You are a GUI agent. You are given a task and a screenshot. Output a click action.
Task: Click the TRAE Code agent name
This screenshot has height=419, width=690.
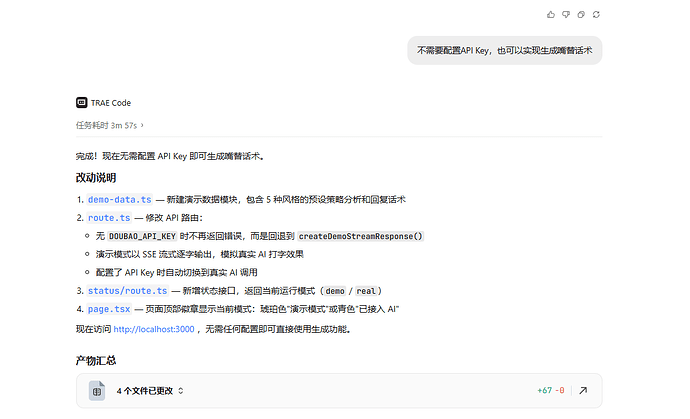pyautogui.click(x=111, y=103)
